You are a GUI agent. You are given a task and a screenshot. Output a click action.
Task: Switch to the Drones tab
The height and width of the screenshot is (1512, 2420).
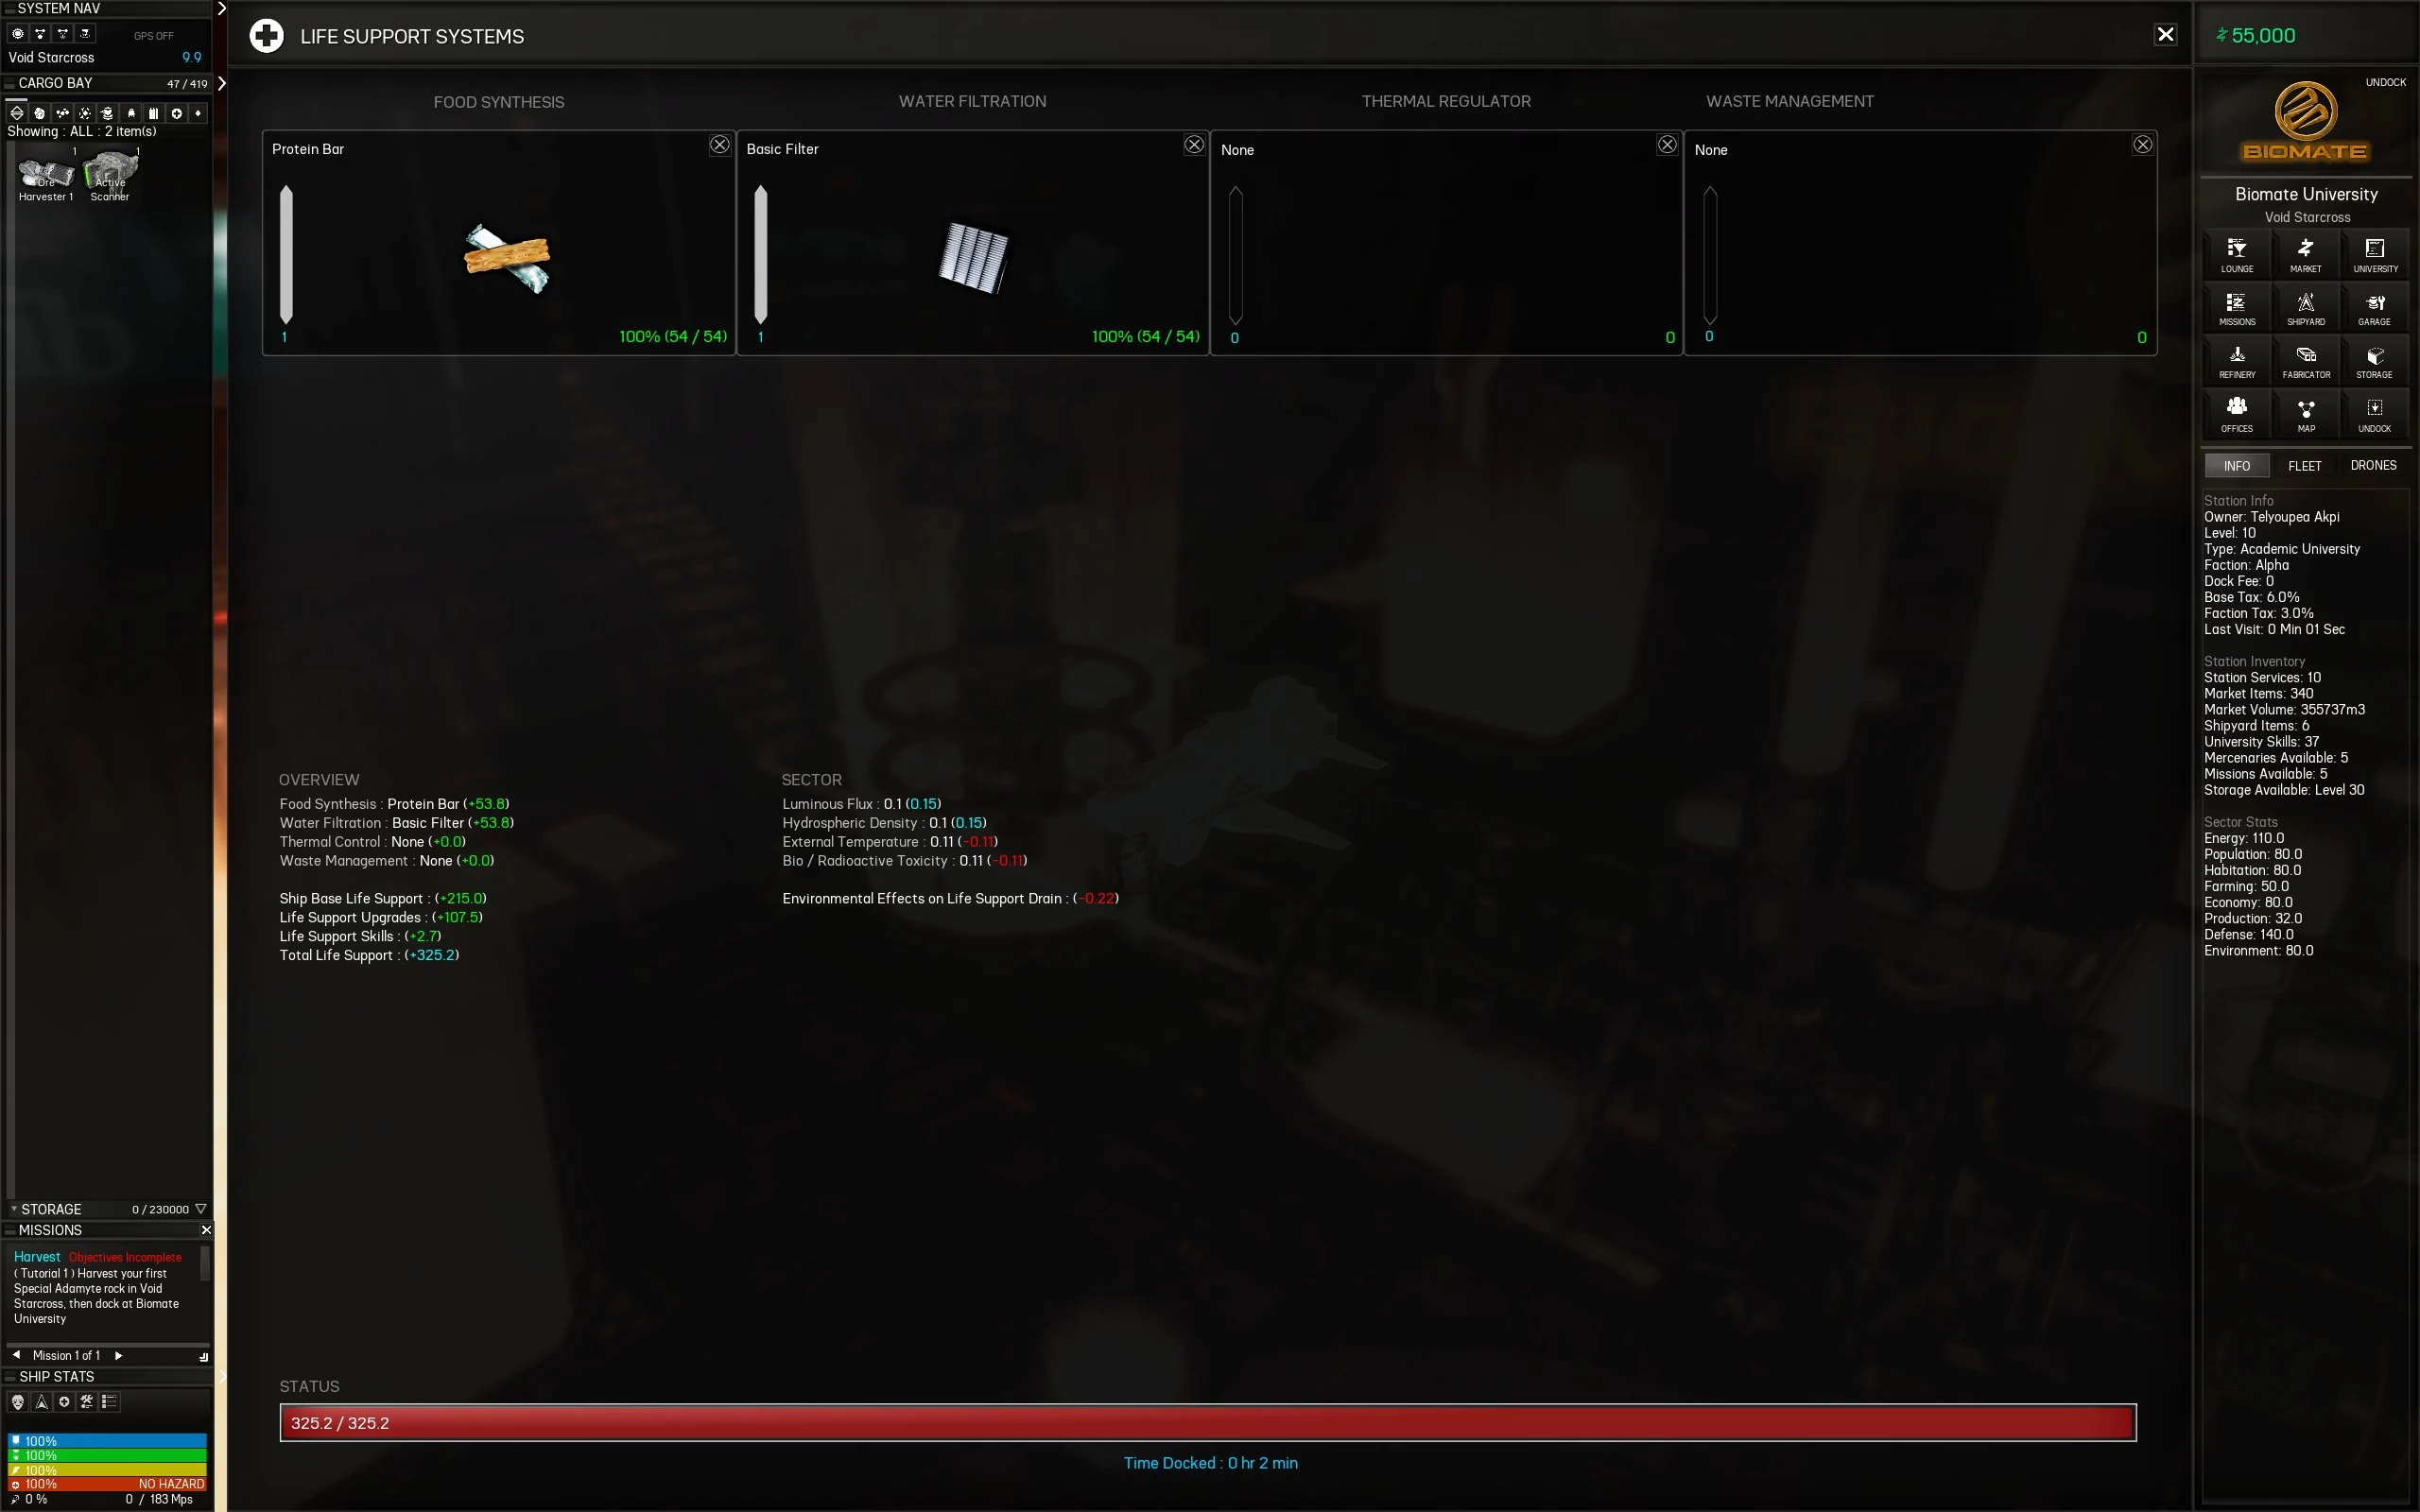click(2372, 466)
